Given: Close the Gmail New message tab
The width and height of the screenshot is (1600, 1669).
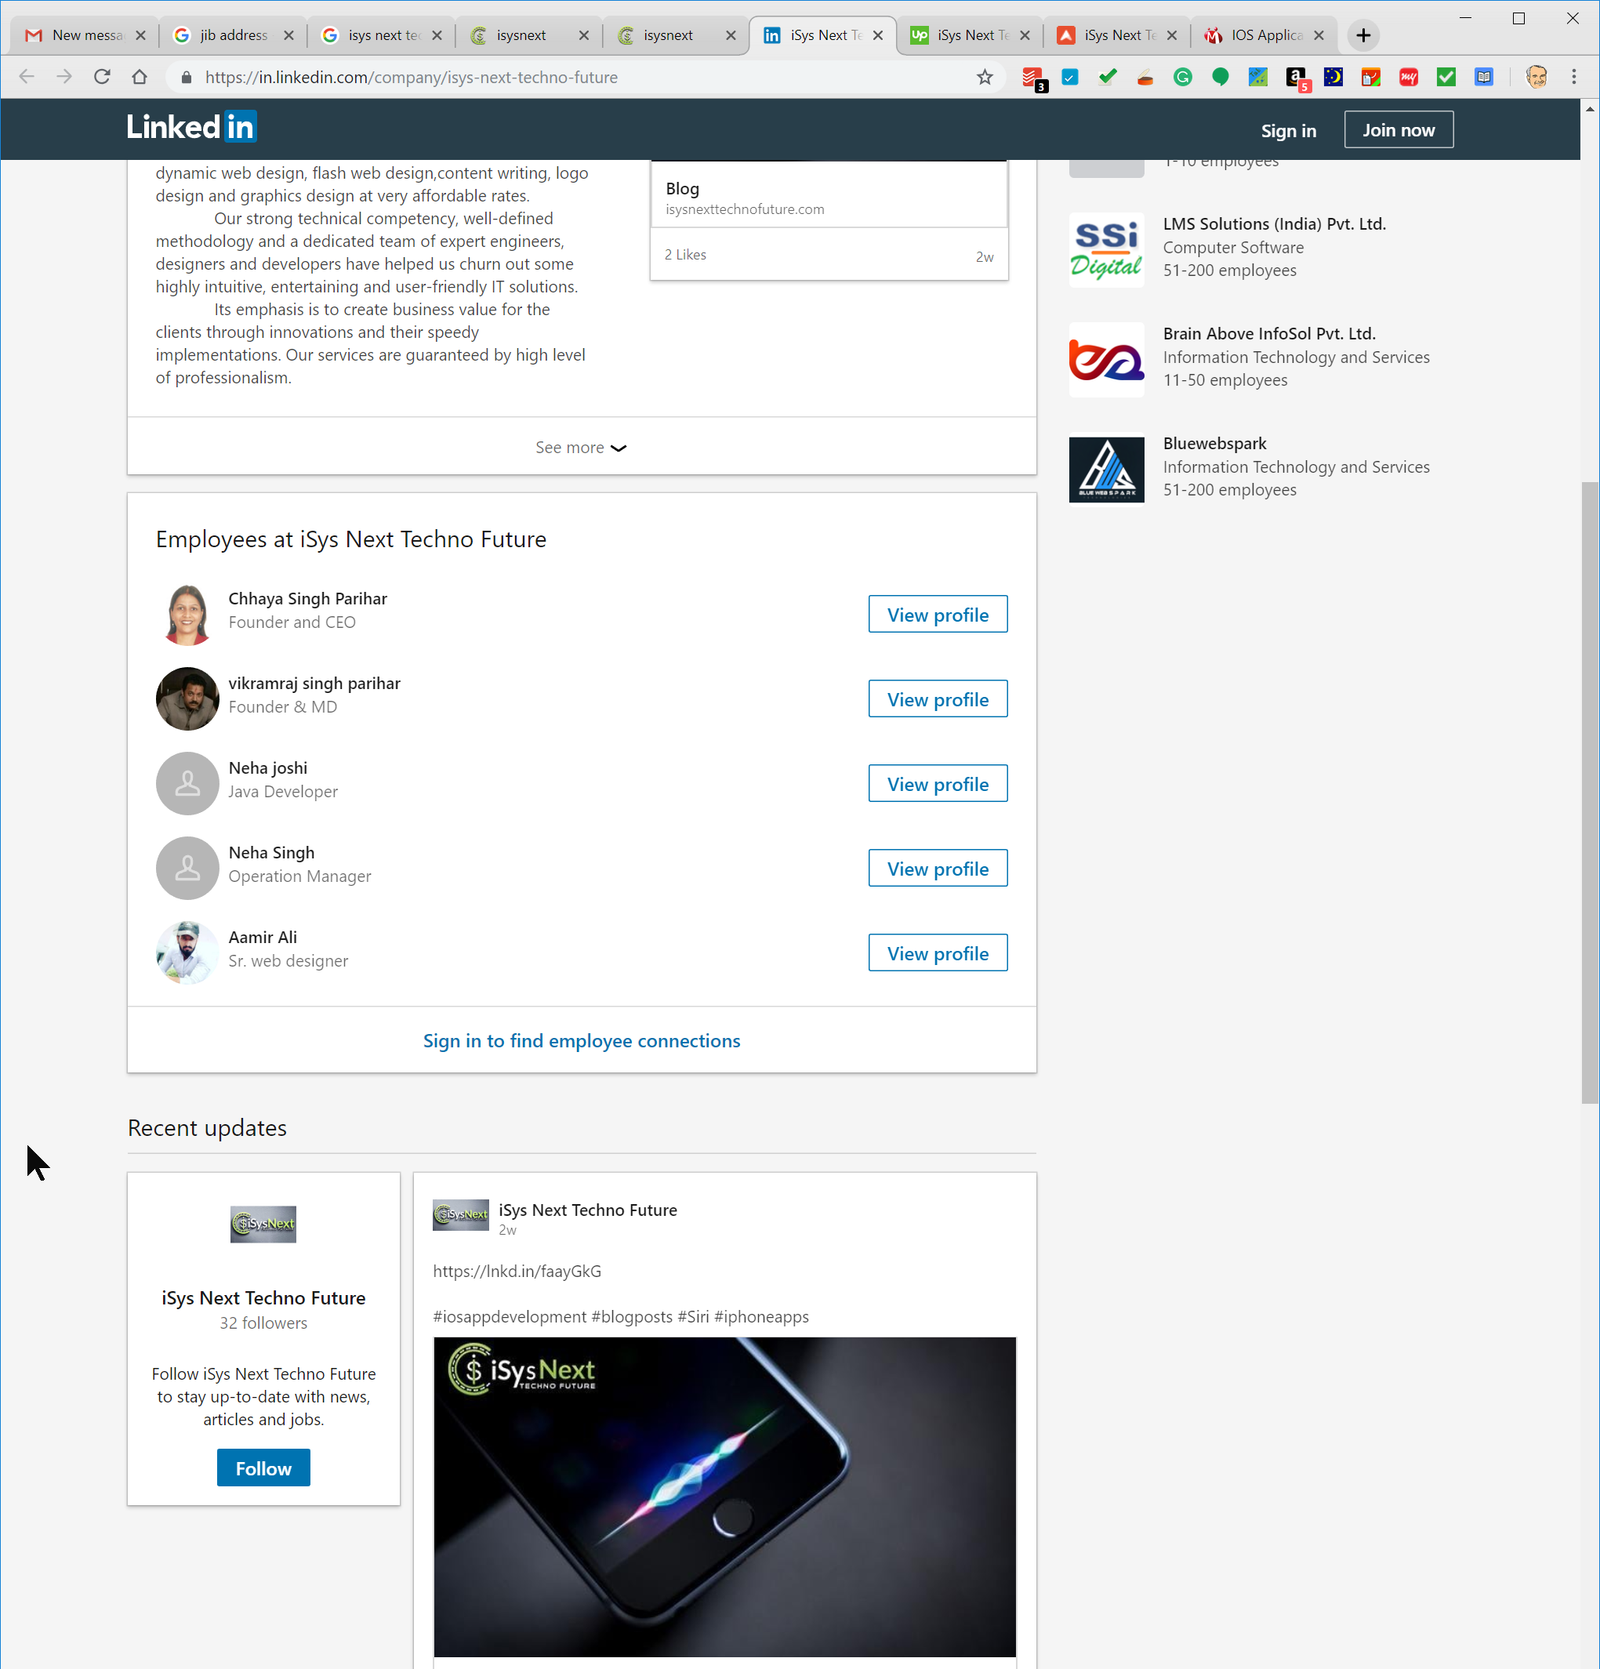Looking at the screenshot, I should (x=141, y=35).
